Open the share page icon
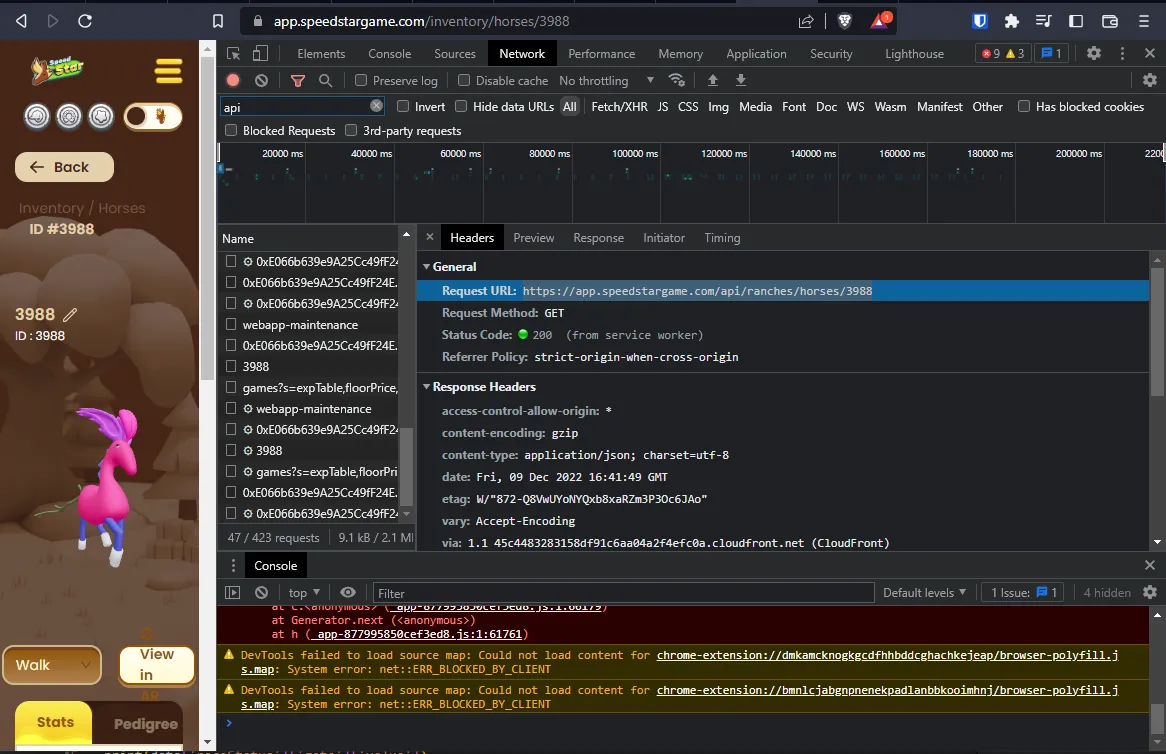 pos(806,22)
